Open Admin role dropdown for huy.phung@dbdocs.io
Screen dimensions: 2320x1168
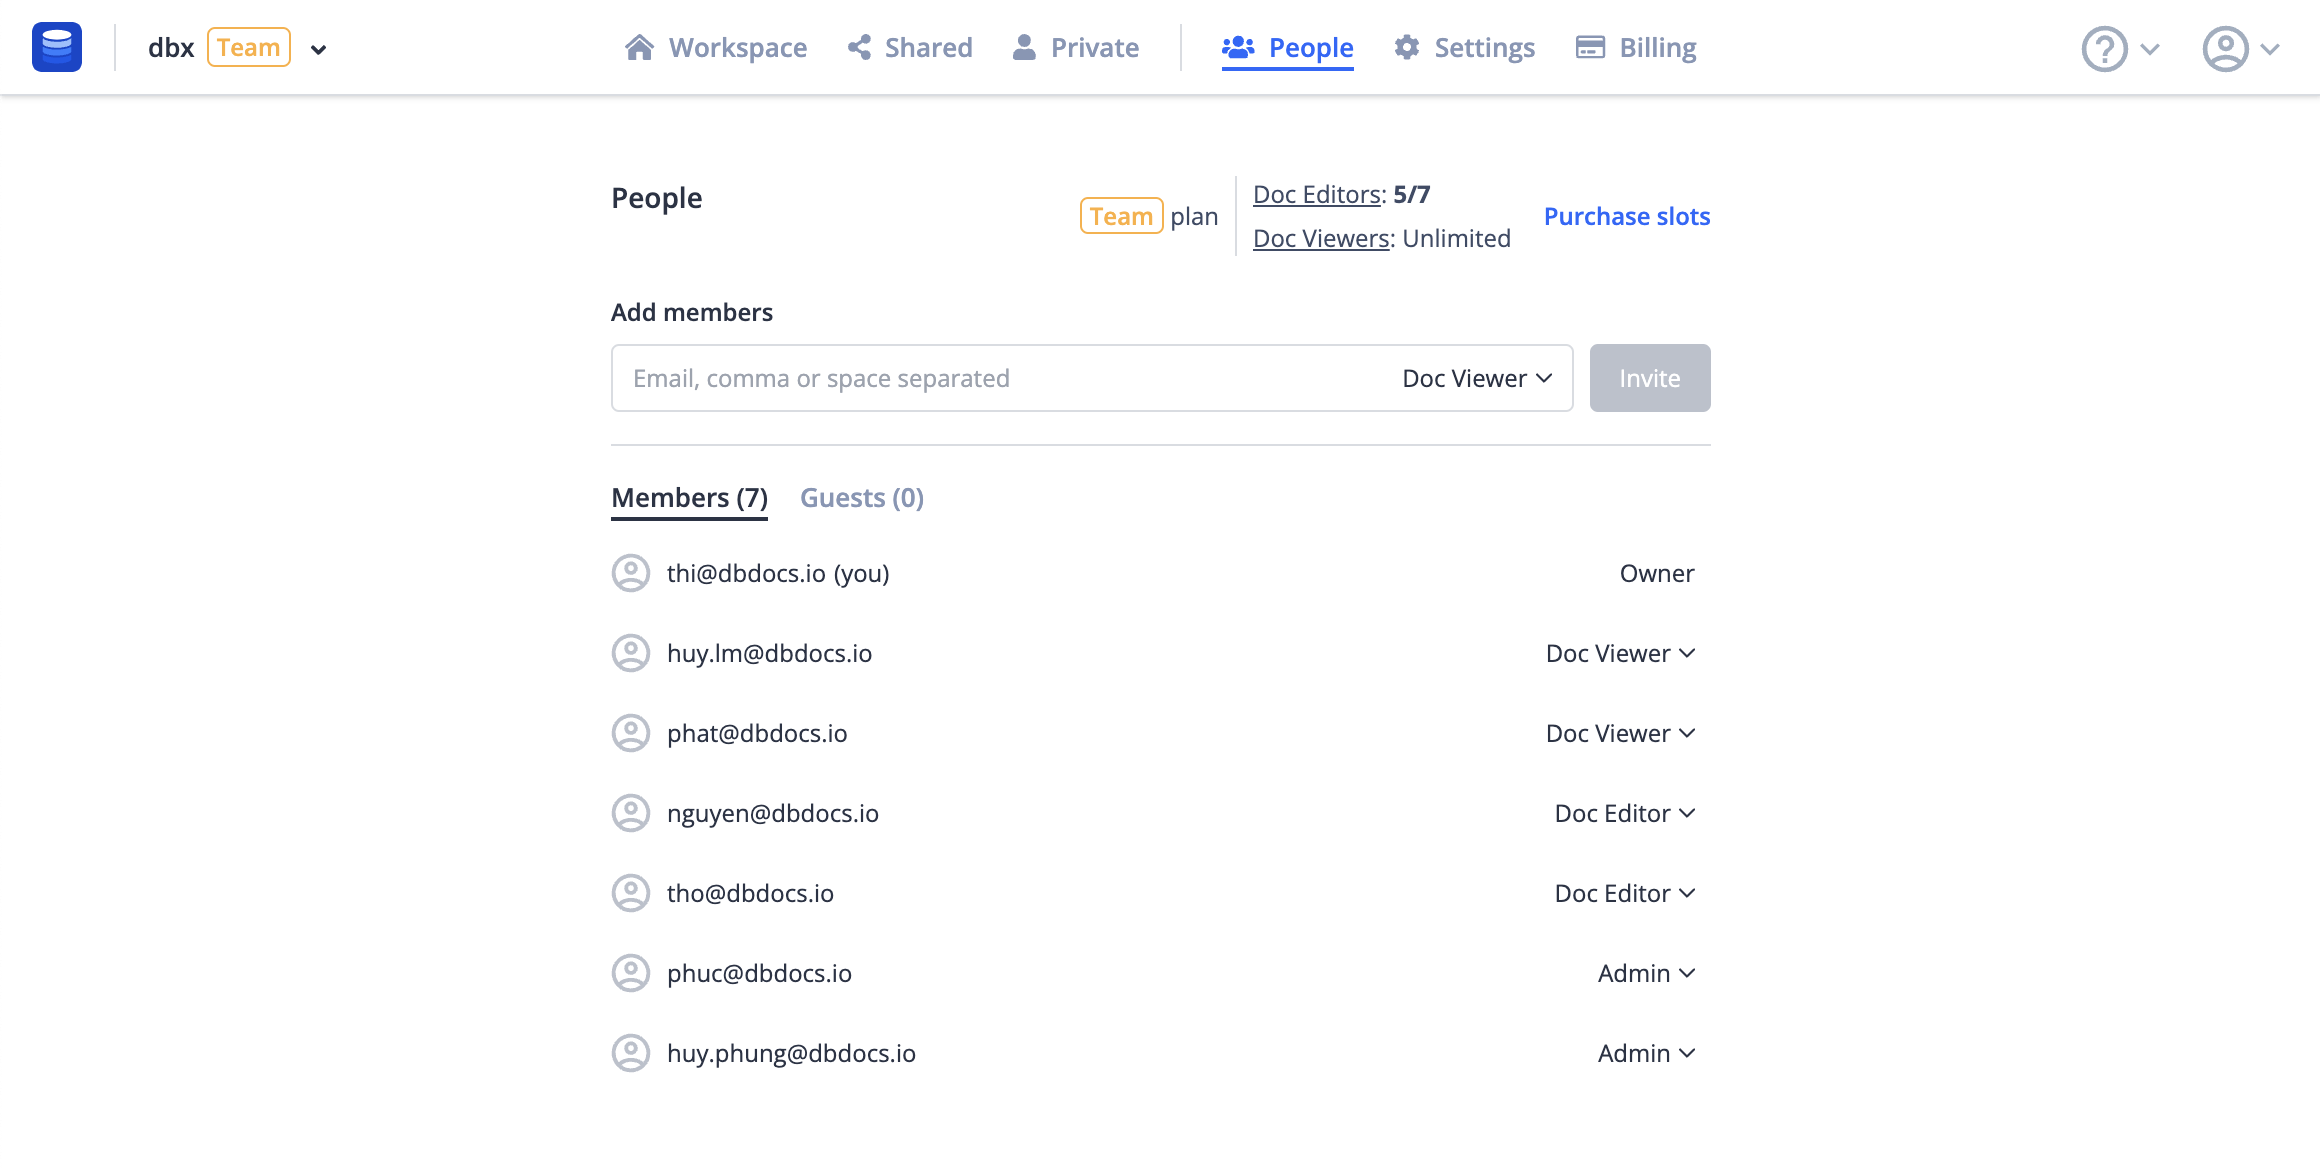1647,1053
